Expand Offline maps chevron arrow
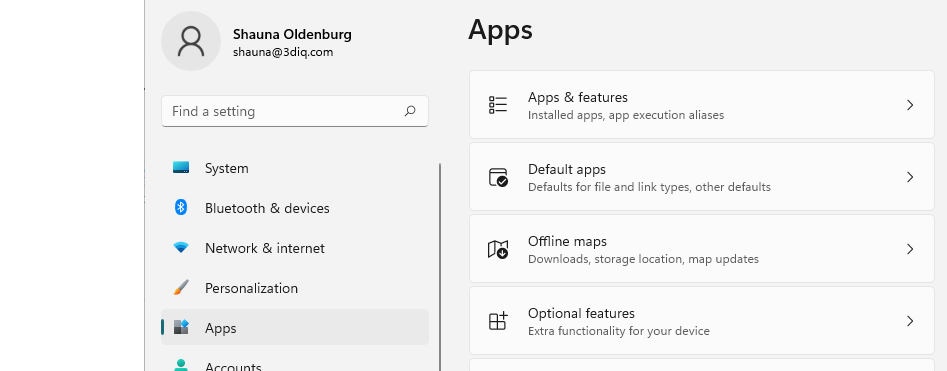This screenshot has width=947, height=371. (x=910, y=249)
